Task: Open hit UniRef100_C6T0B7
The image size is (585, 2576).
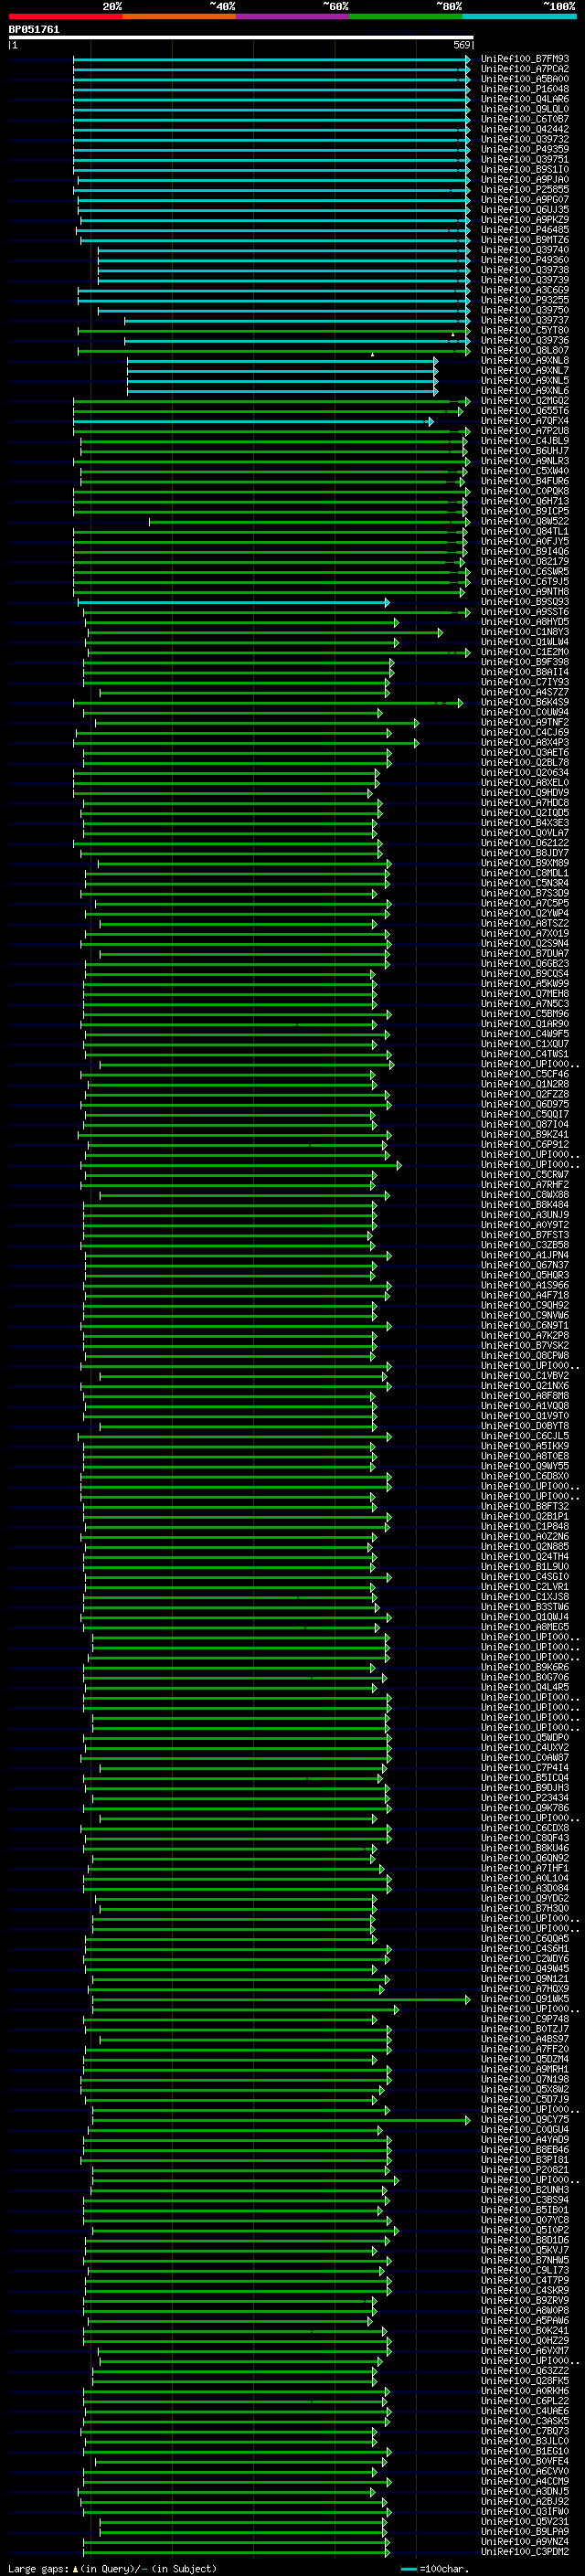Action: pyautogui.click(x=525, y=119)
